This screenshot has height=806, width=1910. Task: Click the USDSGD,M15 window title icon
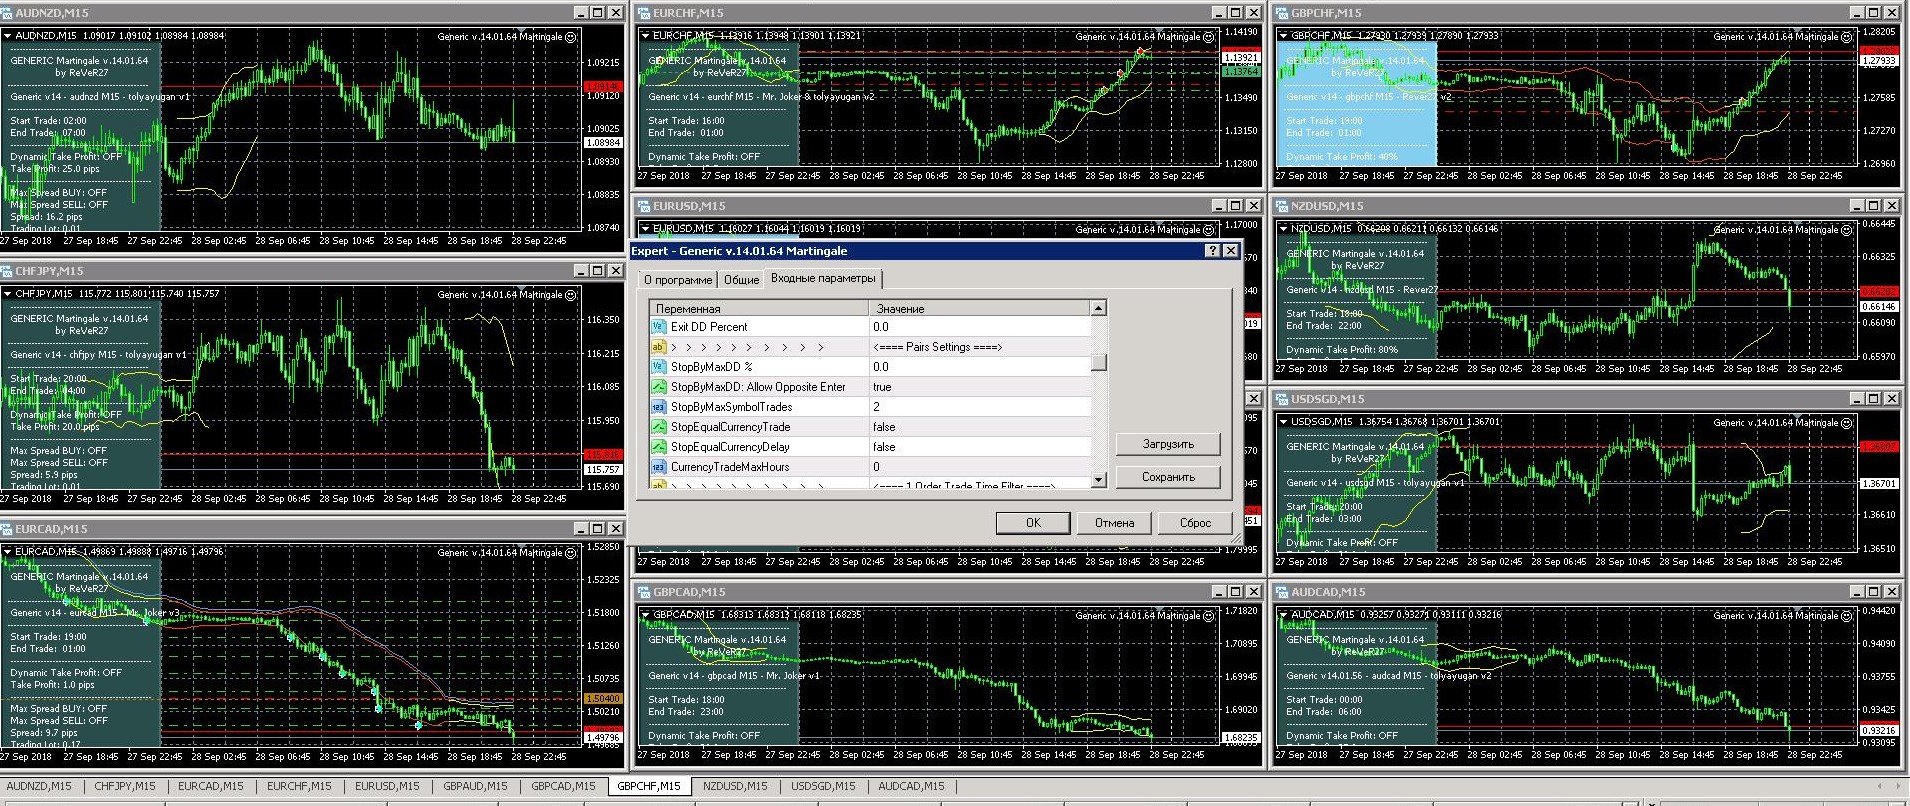[1283, 399]
